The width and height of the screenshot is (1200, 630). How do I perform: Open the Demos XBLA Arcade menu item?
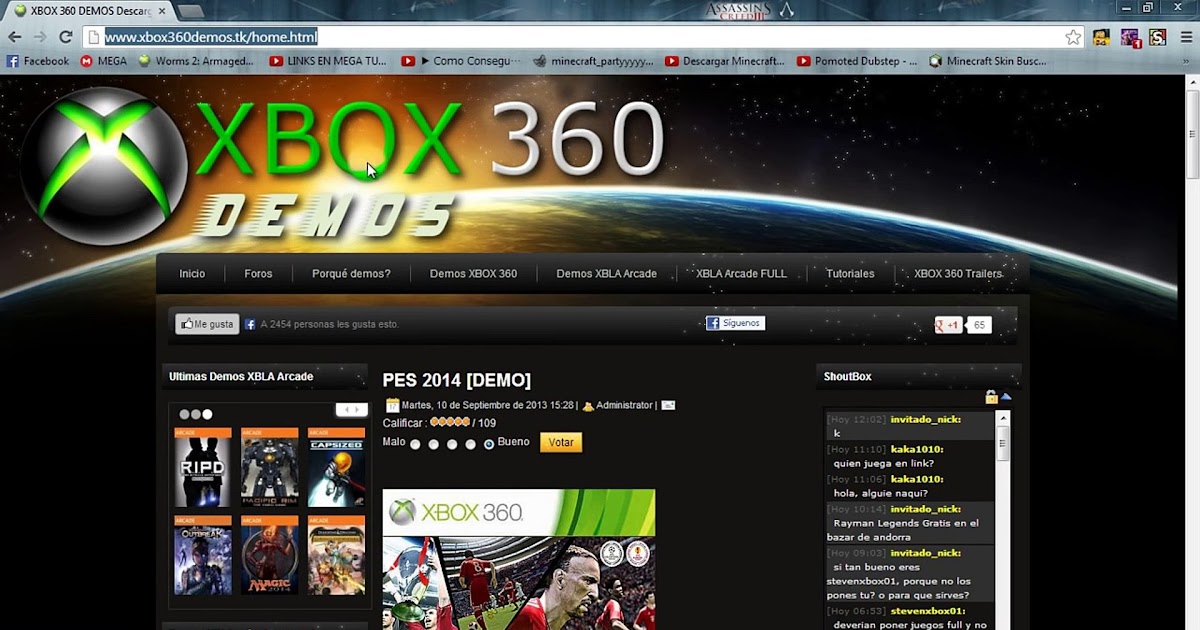pyautogui.click(x=606, y=273)
